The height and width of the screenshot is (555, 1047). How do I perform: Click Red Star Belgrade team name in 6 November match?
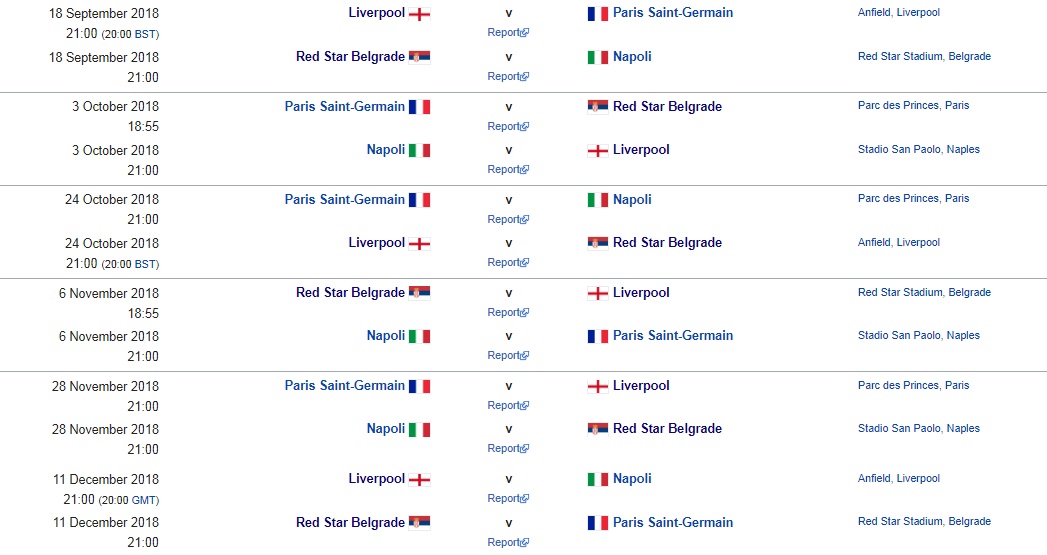pos(350,293)
